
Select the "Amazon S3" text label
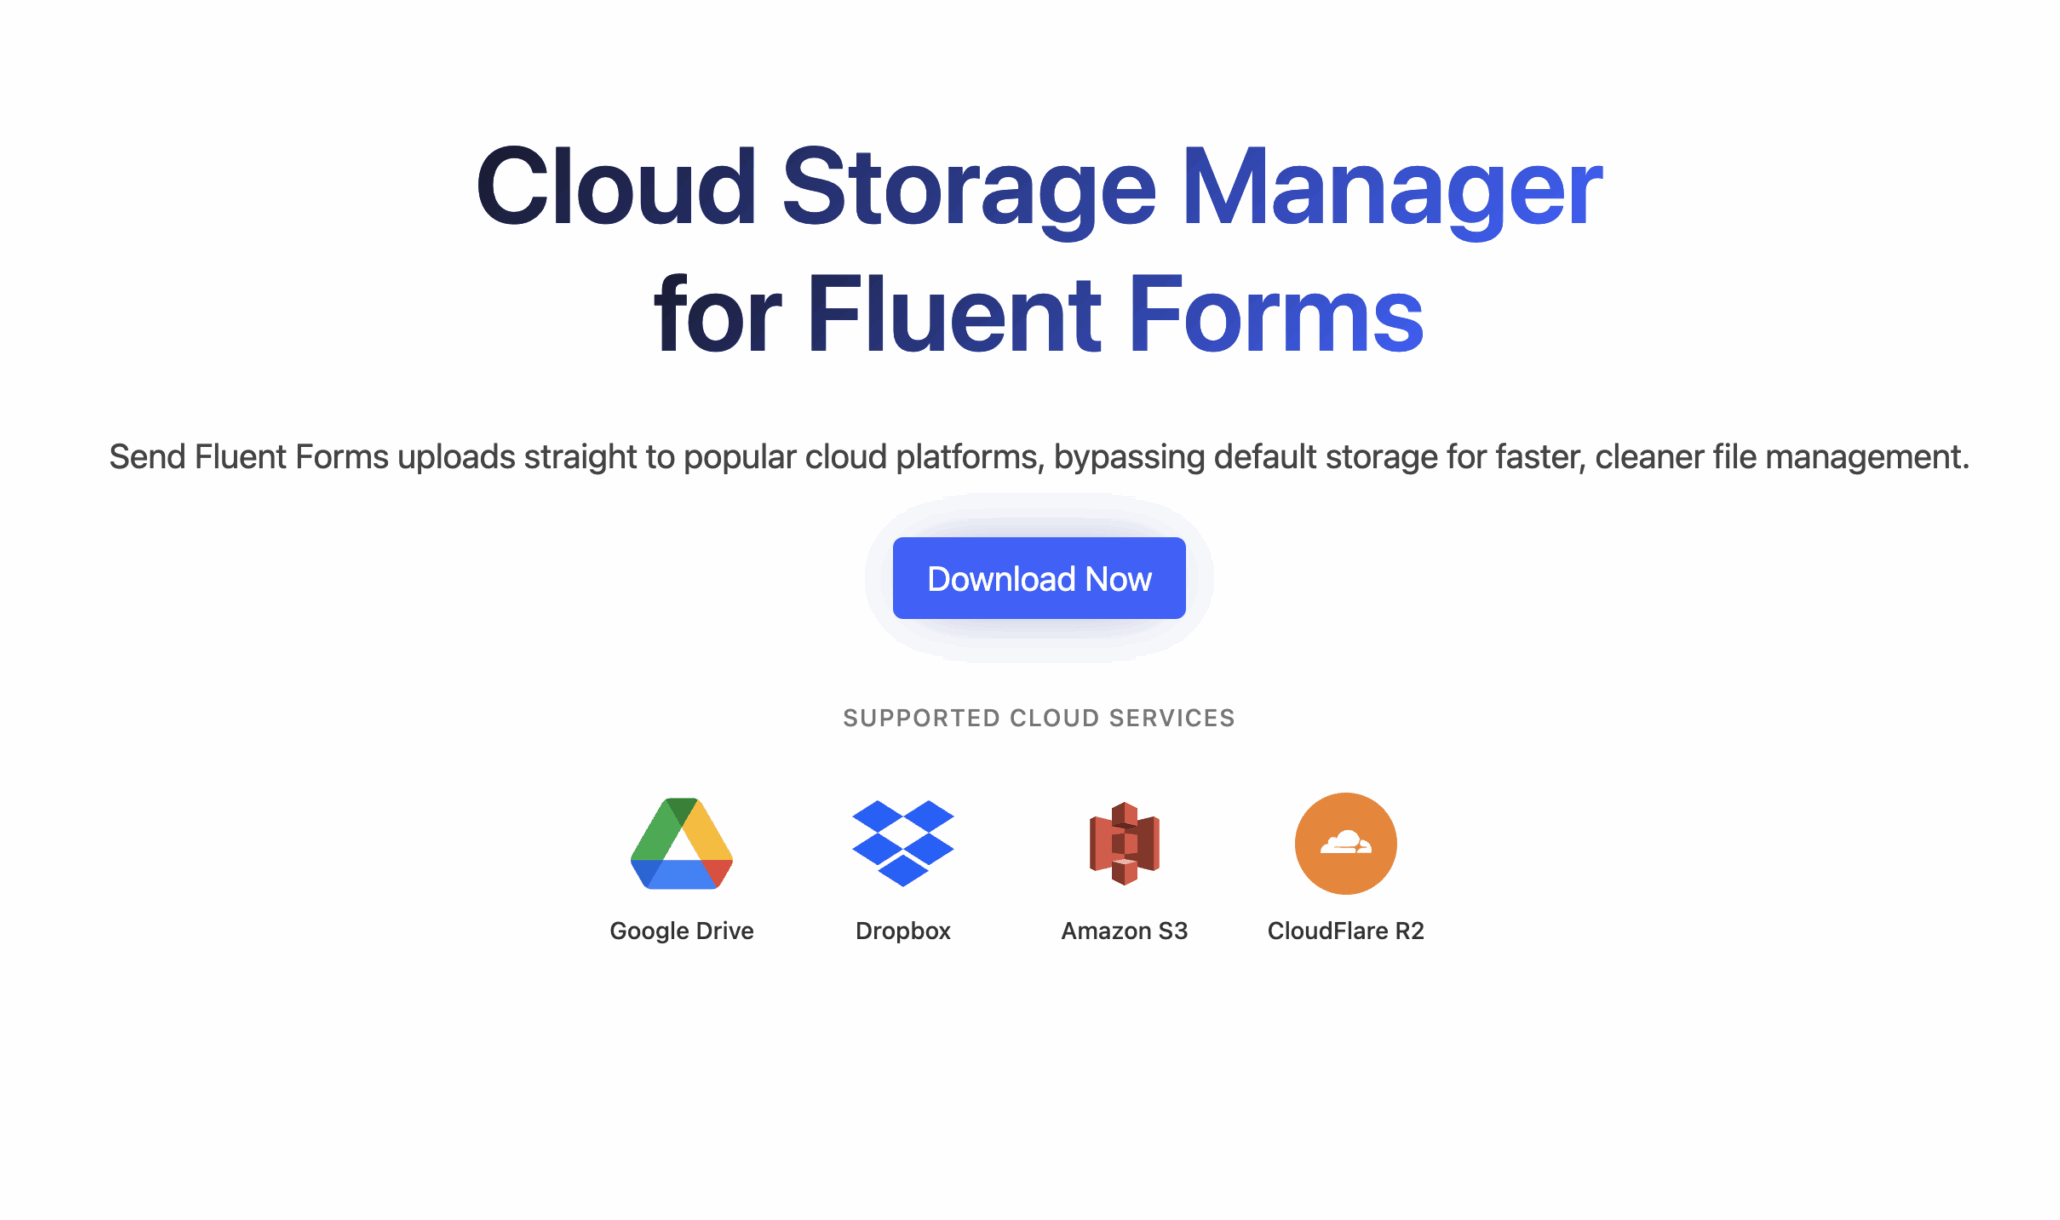(x=1124, y=931)
